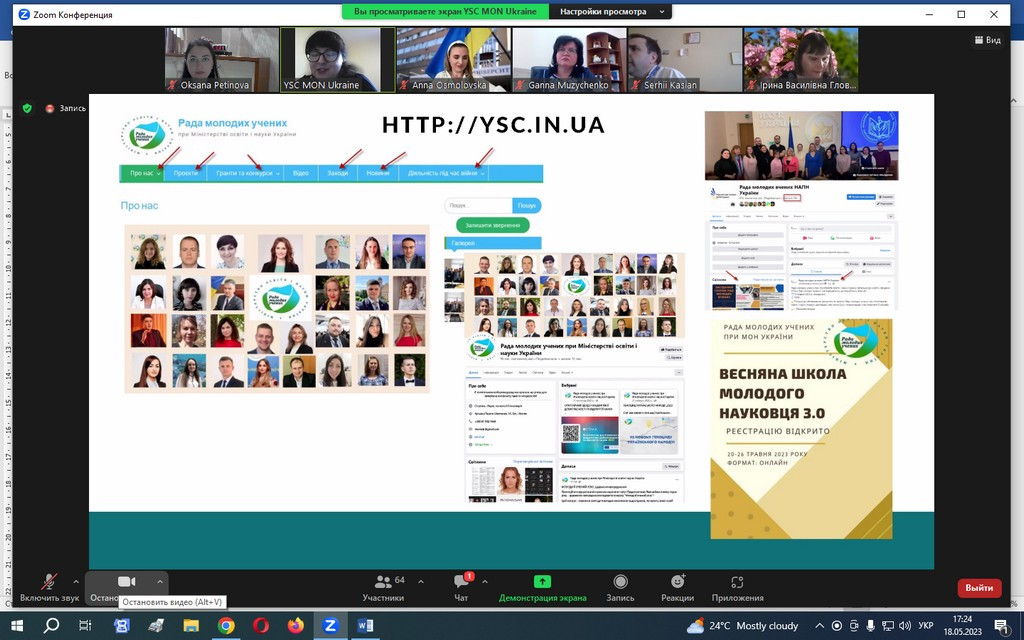Select Anna Osmolovska video thumbnail
The width and height of the screenshot is (1024, 640).
[454, 59]
